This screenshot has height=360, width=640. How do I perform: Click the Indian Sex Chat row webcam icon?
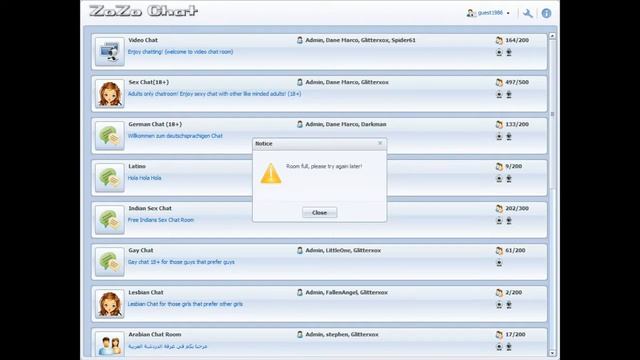coord(499,220)
